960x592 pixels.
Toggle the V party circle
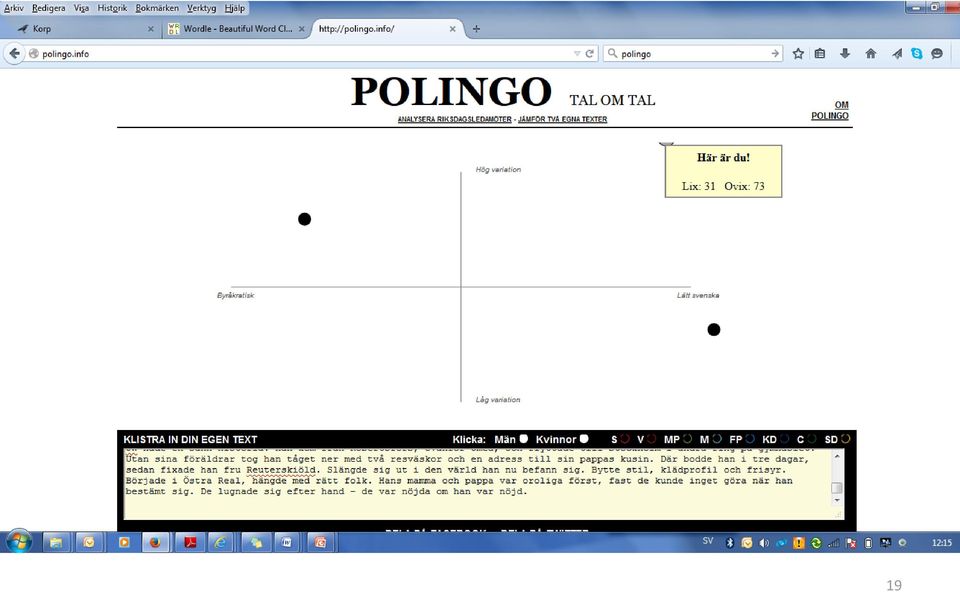(651, 439)
